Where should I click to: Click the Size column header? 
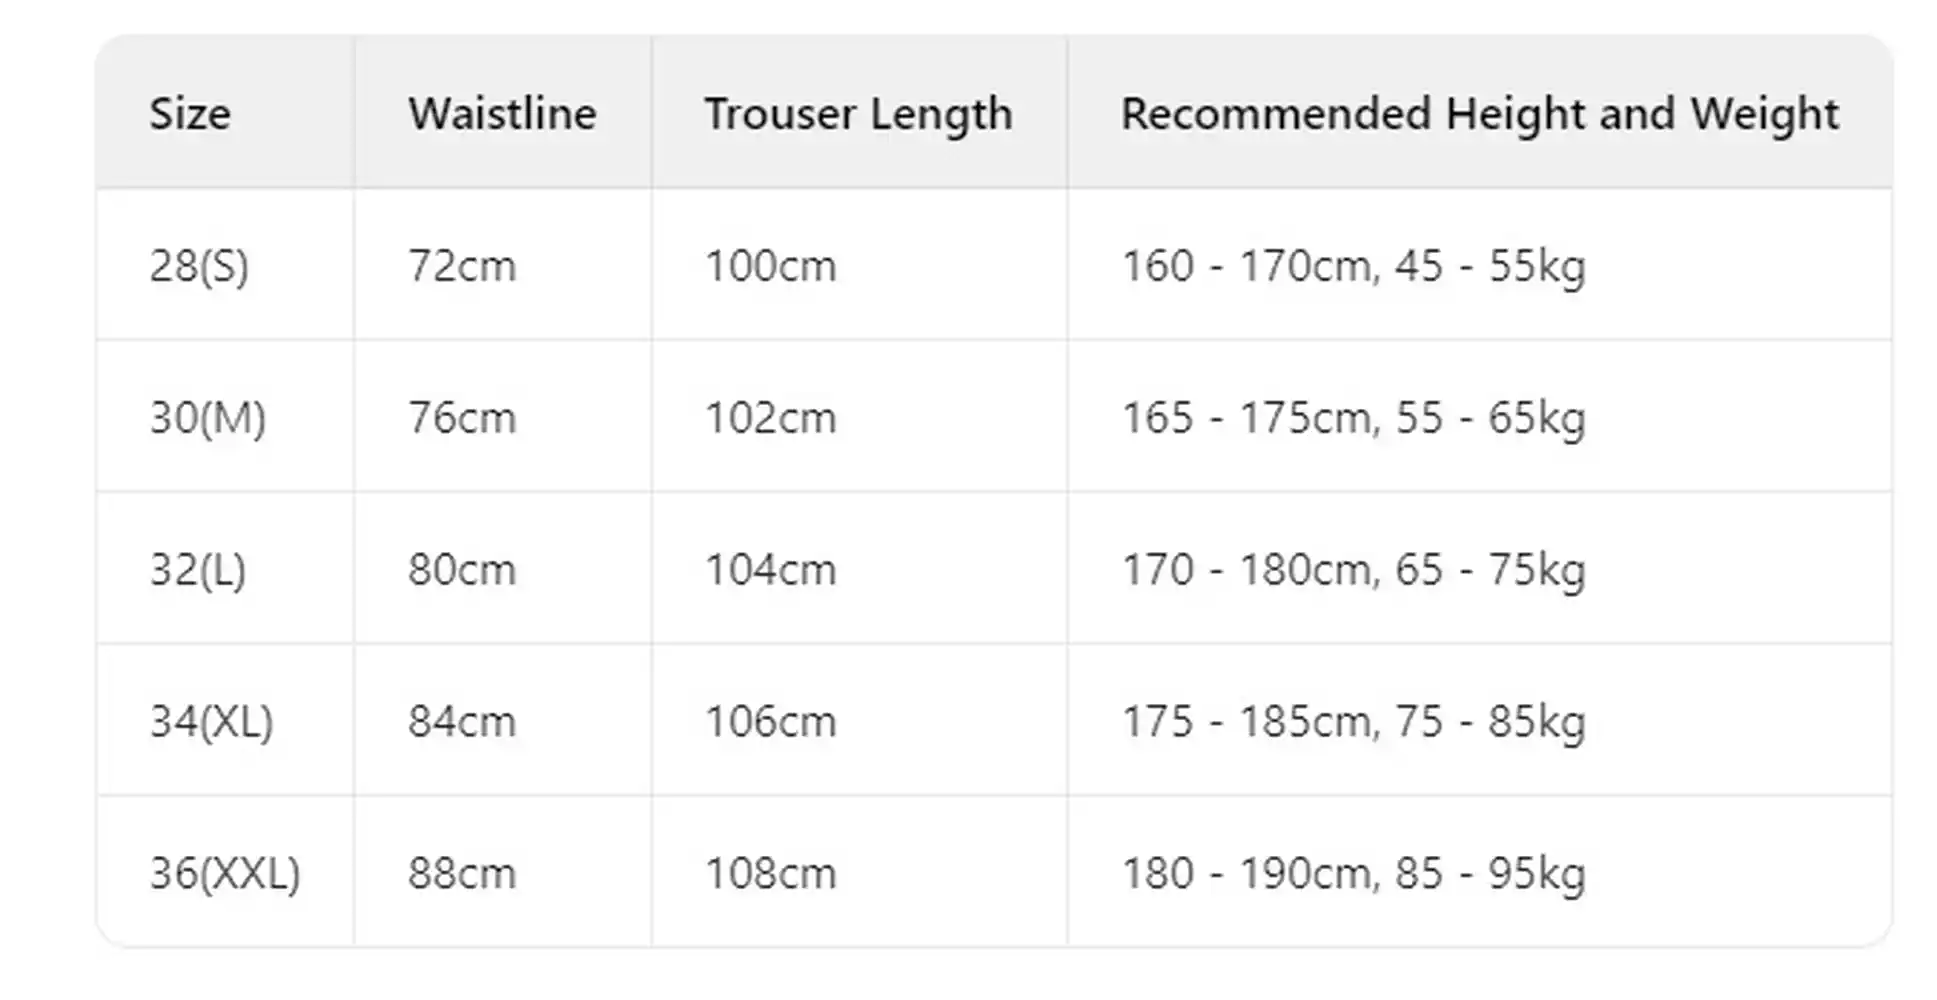tap(190, 114)
